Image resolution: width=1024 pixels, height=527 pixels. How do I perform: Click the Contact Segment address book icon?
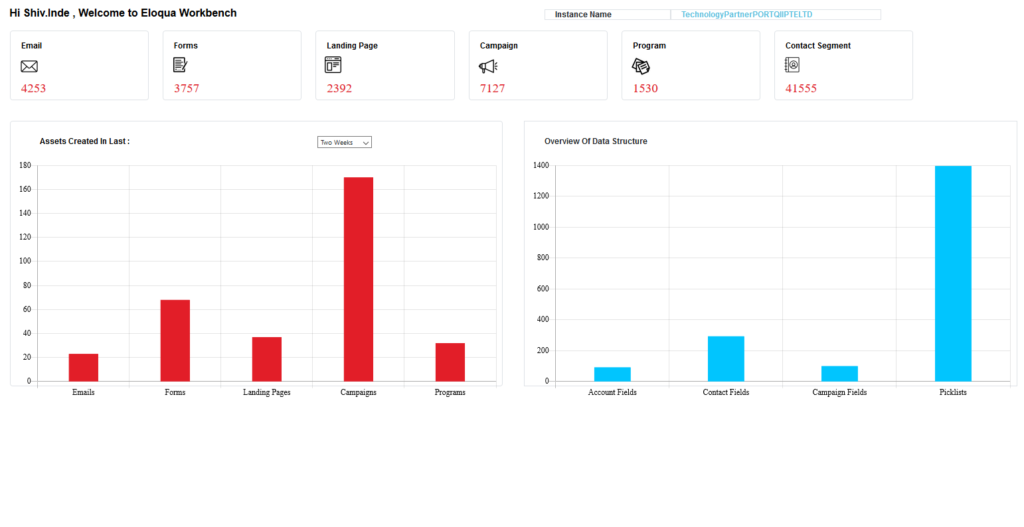(792, 65)
